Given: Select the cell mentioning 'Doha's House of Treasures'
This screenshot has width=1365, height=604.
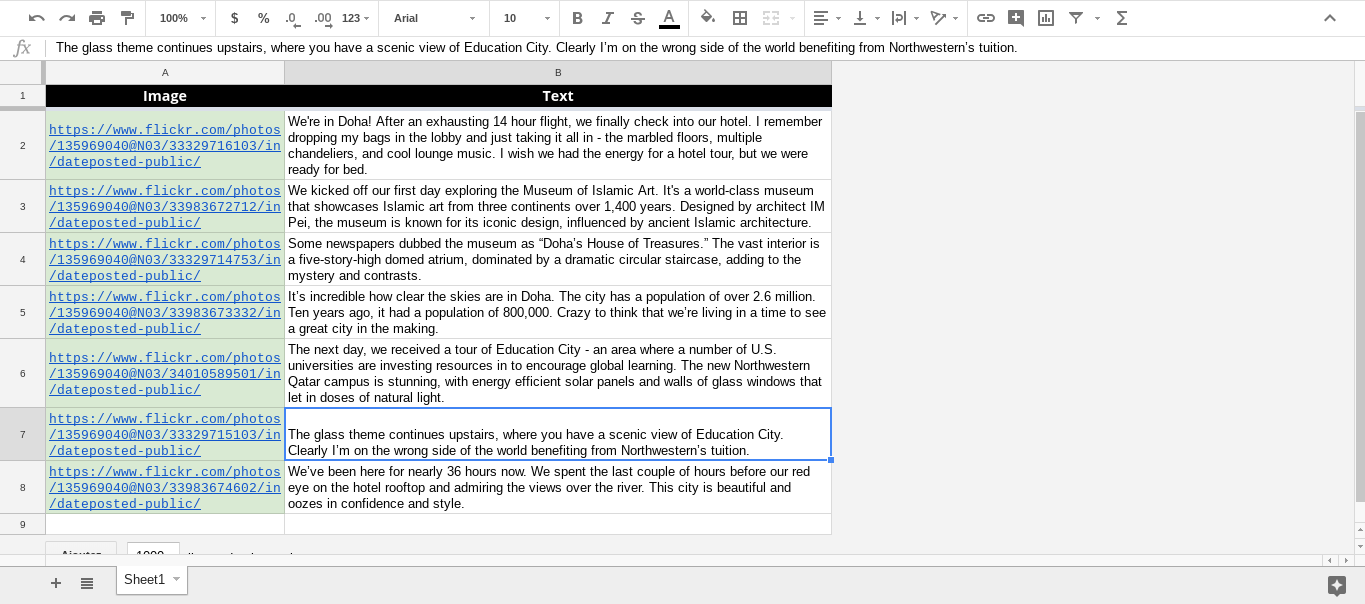Looking at the screenshot, I should tap(558, 260).
